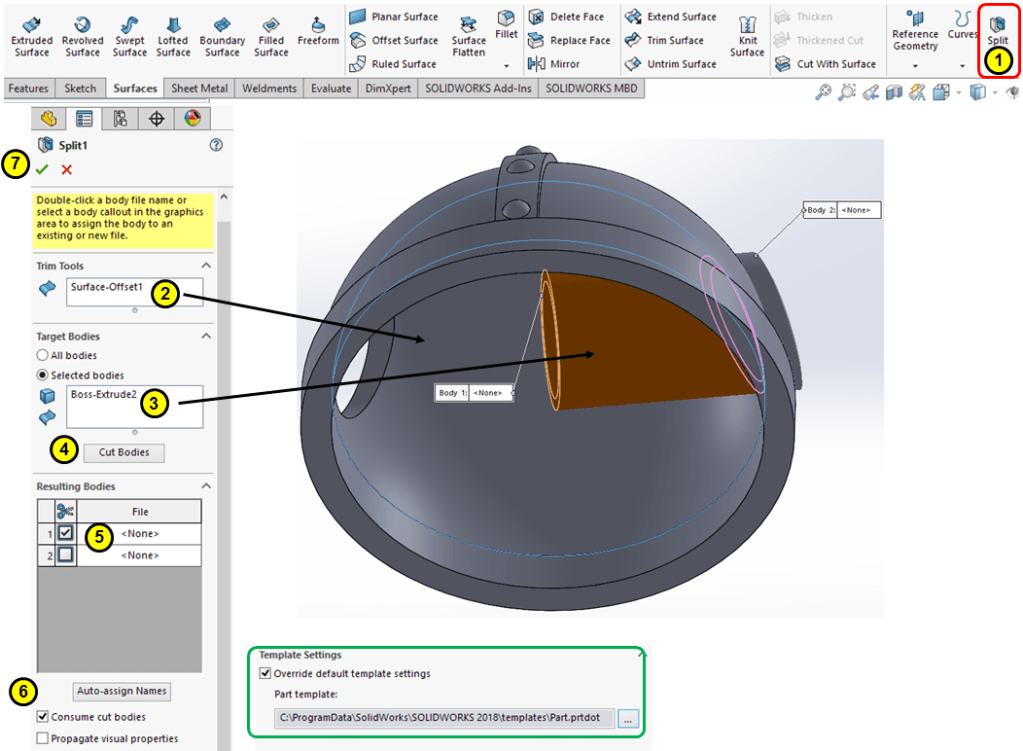
Task: Click the Split tool icon
Action: coord(997,24)
